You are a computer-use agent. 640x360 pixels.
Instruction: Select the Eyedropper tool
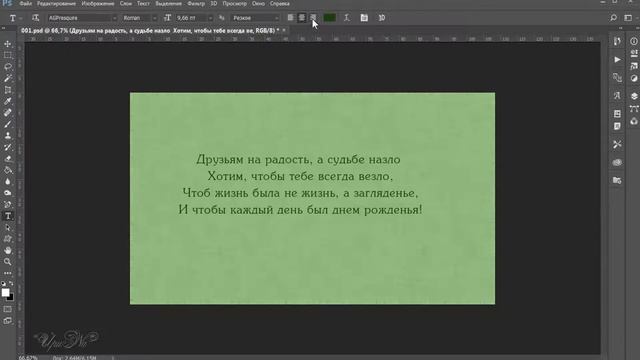8,101
